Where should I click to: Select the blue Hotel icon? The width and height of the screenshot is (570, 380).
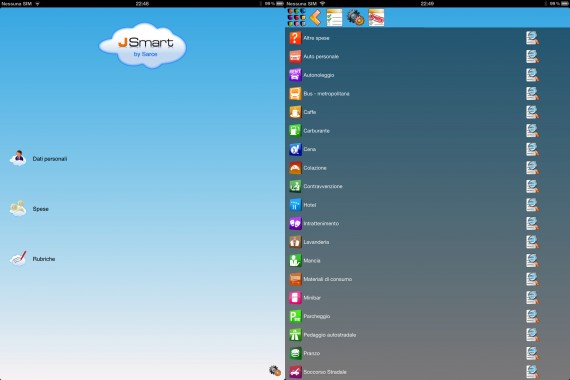(x=295, y=205)
